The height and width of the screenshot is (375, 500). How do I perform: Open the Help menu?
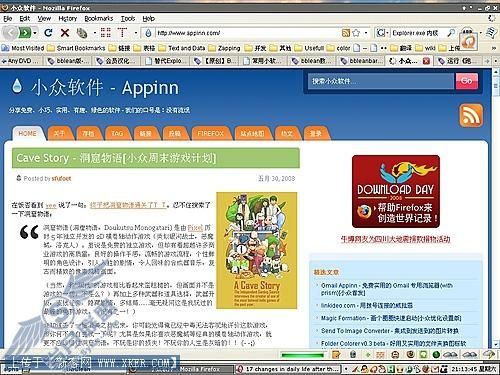point(149,19)
